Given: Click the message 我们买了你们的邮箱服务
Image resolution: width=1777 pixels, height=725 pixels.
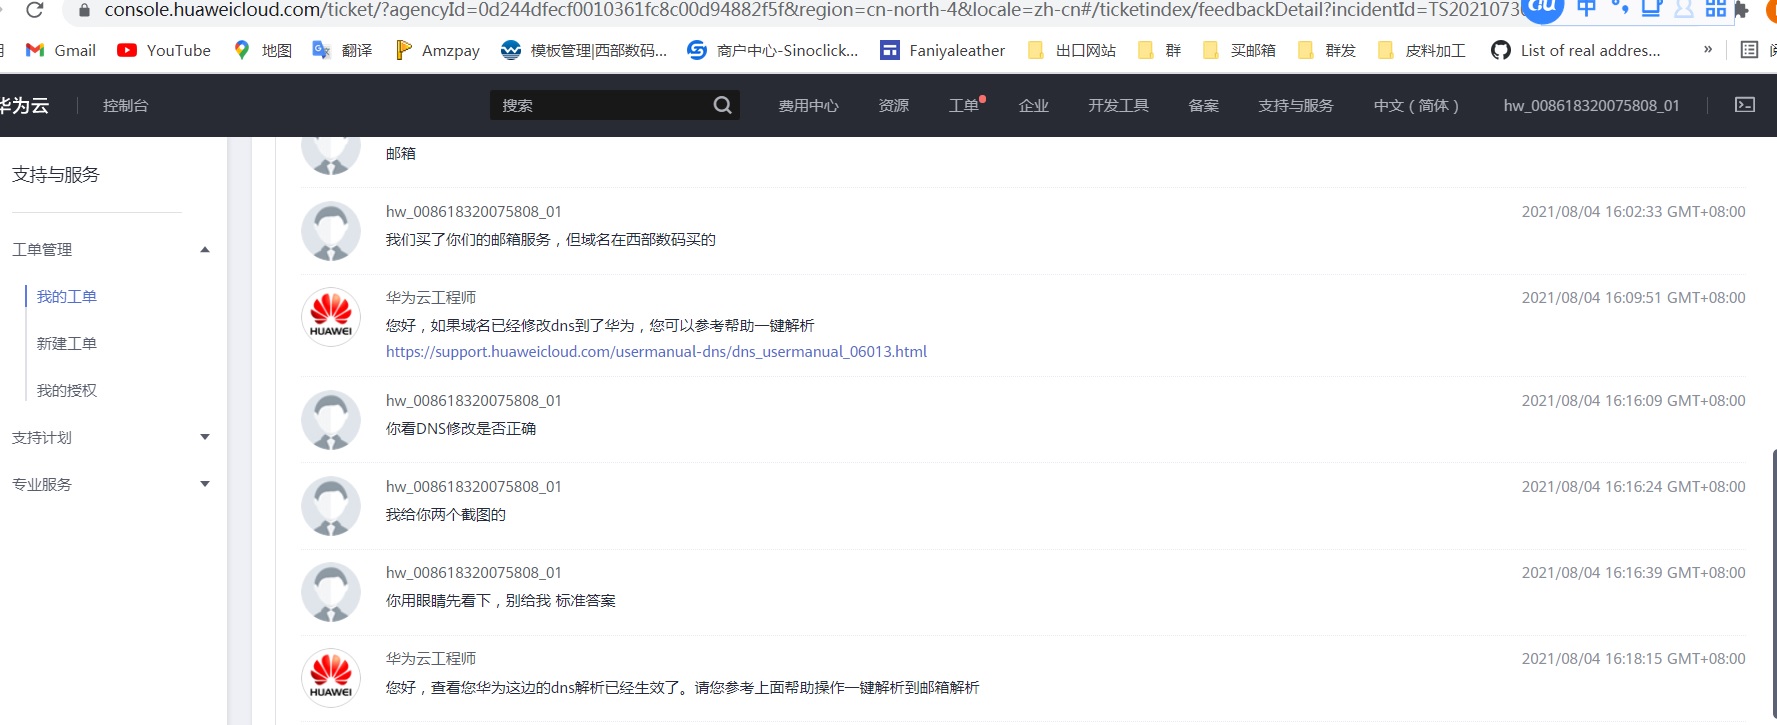Looking at the screenshot, I should click(550, 239).
